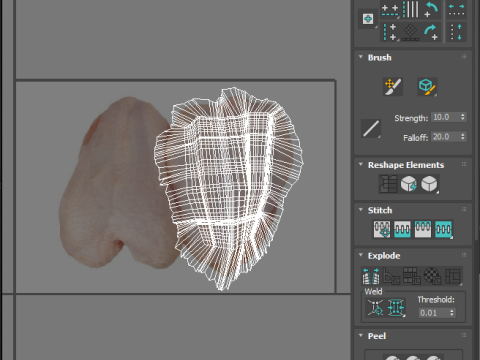The image size is (480, 360).
Task: Click the Stitch rollout grip handle
Action: pyautogui.click(x=464, y=210)
